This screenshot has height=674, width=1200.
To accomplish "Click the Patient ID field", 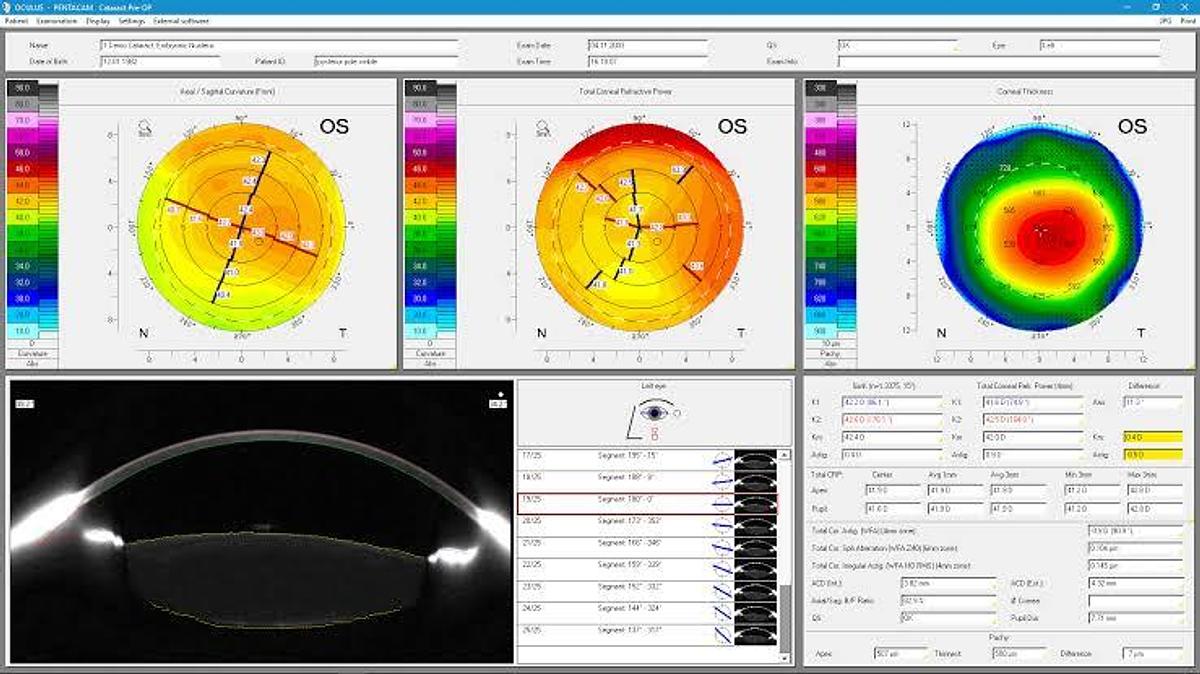I will click(x=386, y=61).
